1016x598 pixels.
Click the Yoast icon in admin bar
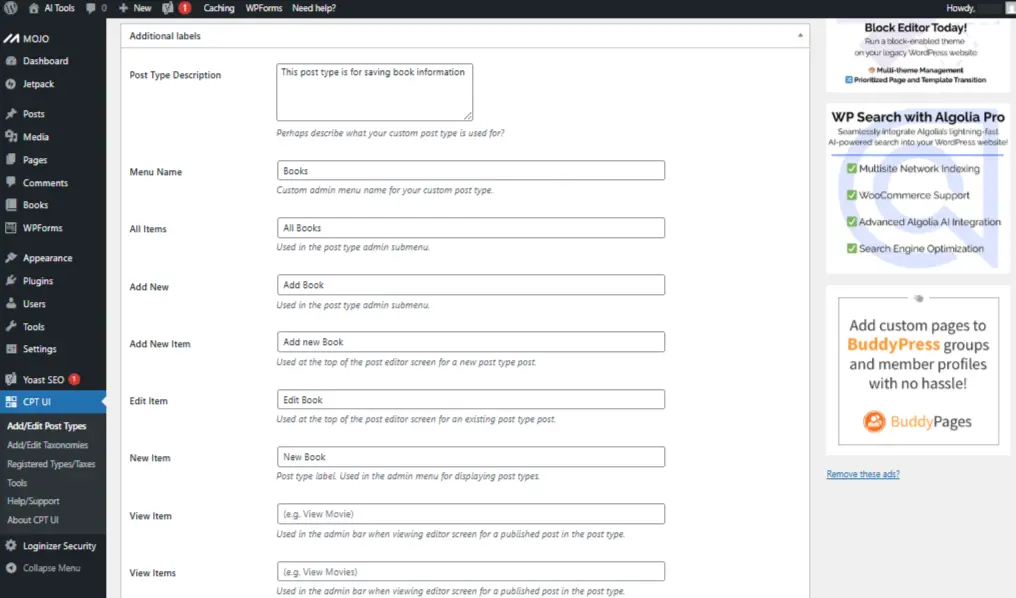167,8
